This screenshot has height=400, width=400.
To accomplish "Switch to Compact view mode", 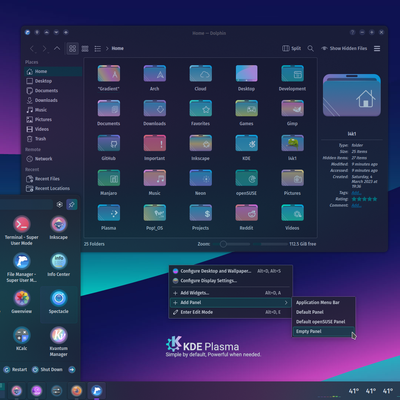I will pyautogui.click(x=85, y=49).
